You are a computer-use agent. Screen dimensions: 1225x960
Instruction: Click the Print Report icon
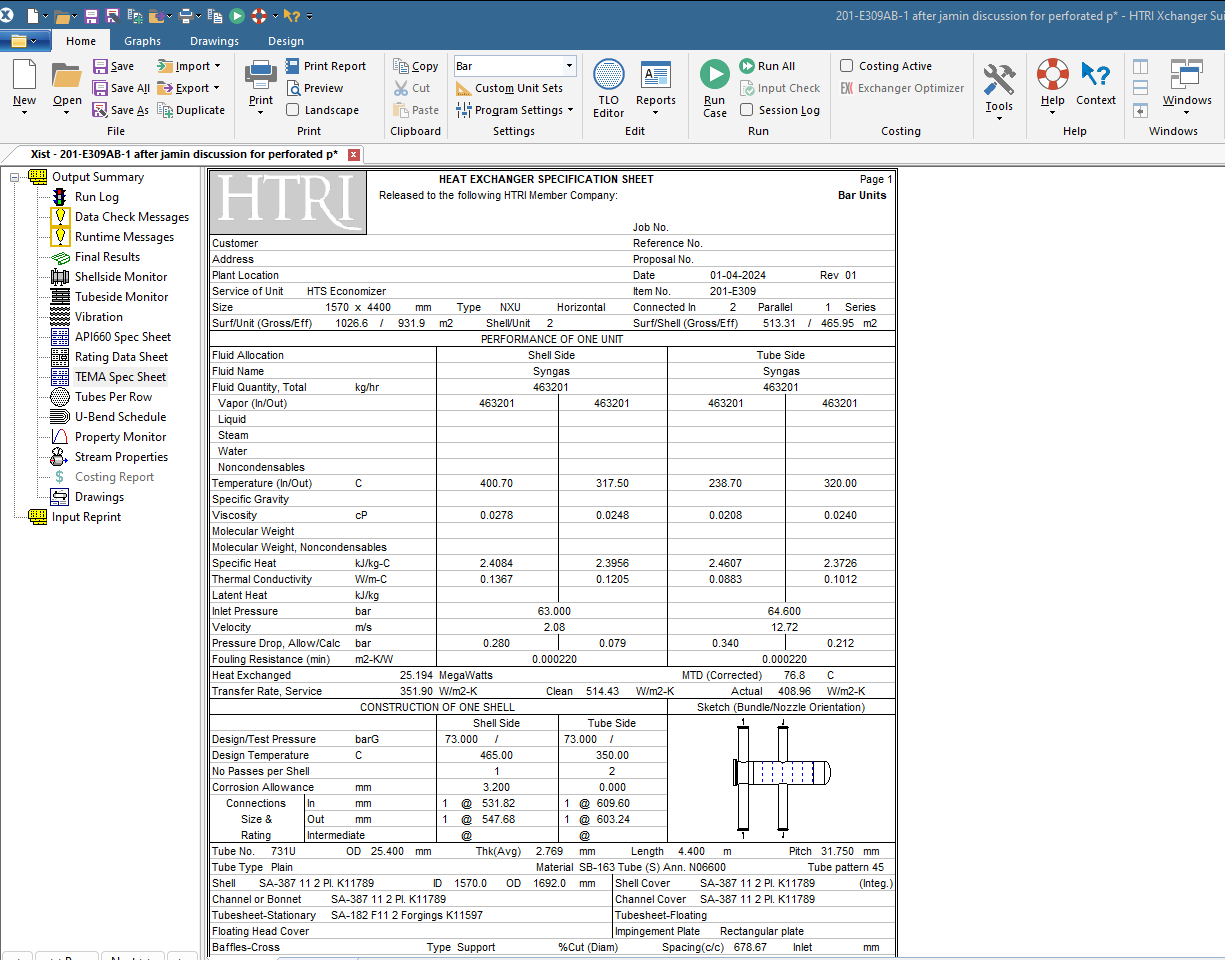click(x=293, y=66)
